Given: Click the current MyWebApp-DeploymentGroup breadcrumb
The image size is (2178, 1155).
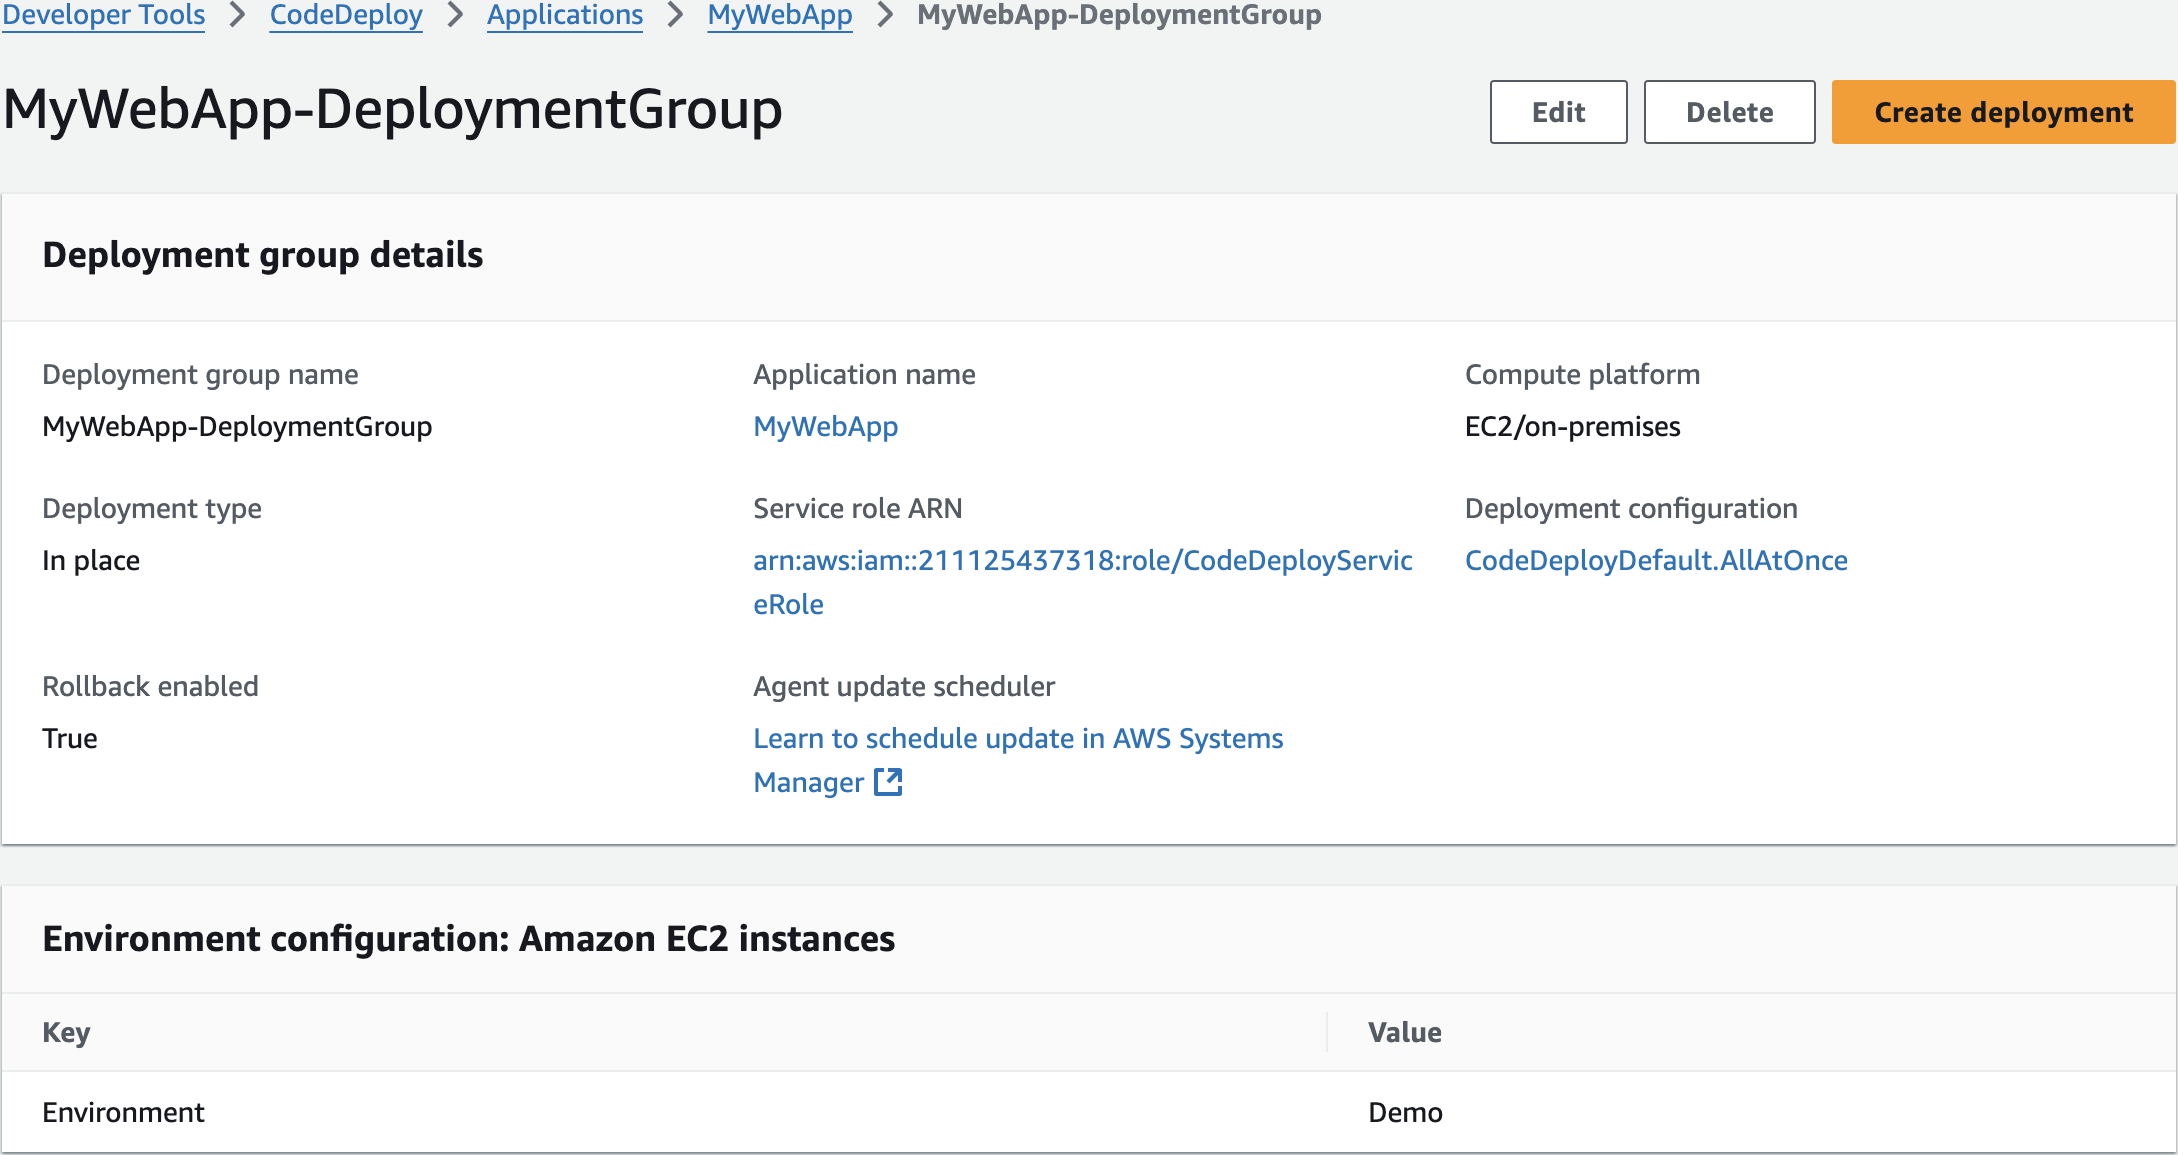Looking at the screenshot, I should [x=1119, y=15].
